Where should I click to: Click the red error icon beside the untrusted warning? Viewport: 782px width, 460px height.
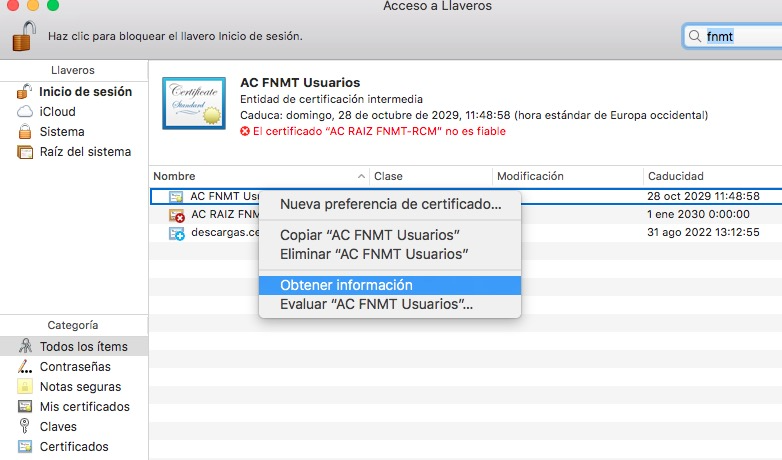(x=245, y=131)
